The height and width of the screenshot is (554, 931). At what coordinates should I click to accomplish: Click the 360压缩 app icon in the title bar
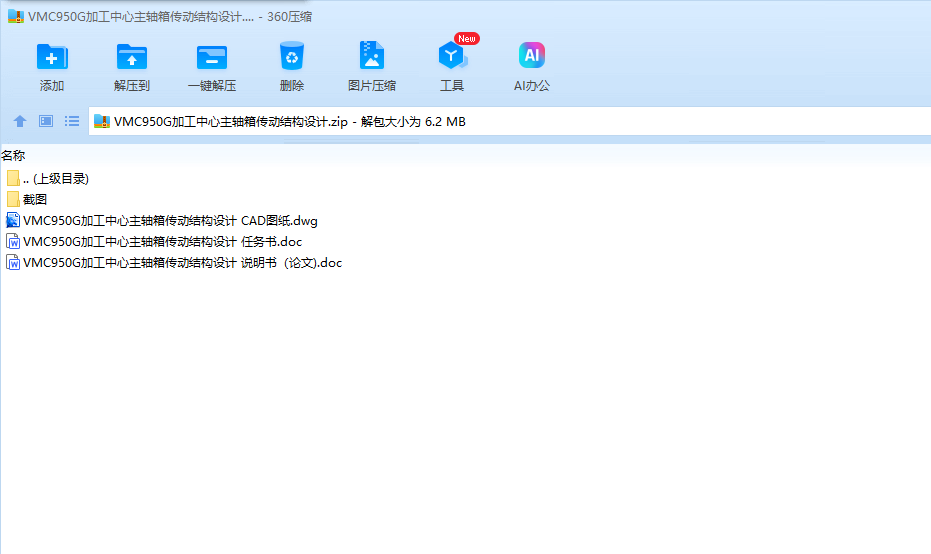[15, 17]
